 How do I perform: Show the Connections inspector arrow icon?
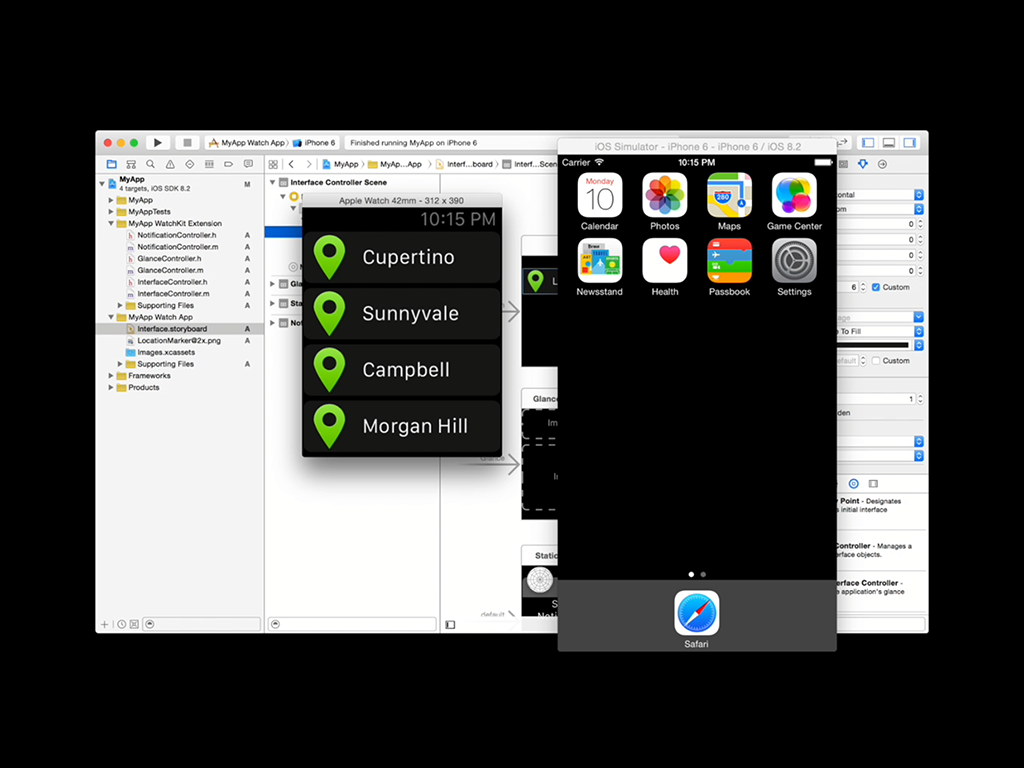pos(882,164)
